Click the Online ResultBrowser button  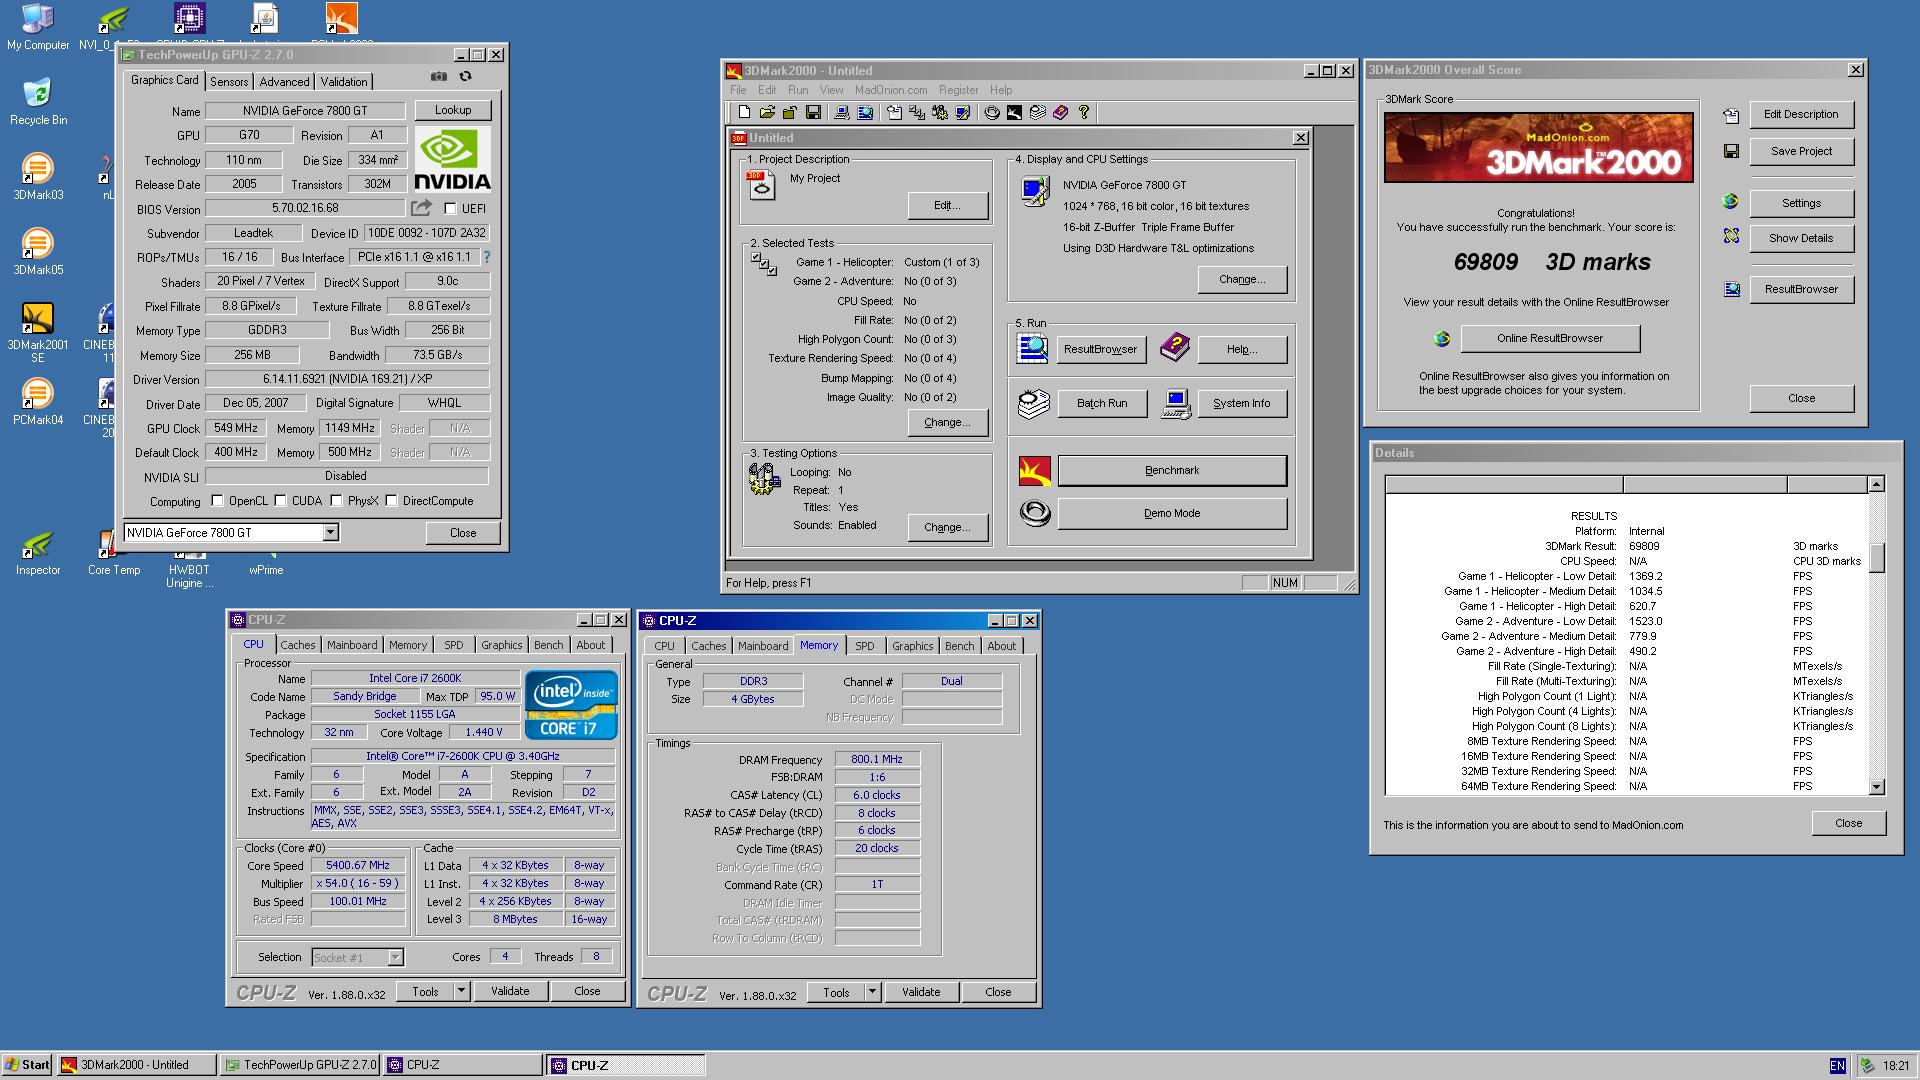(x=1550, y=338)
